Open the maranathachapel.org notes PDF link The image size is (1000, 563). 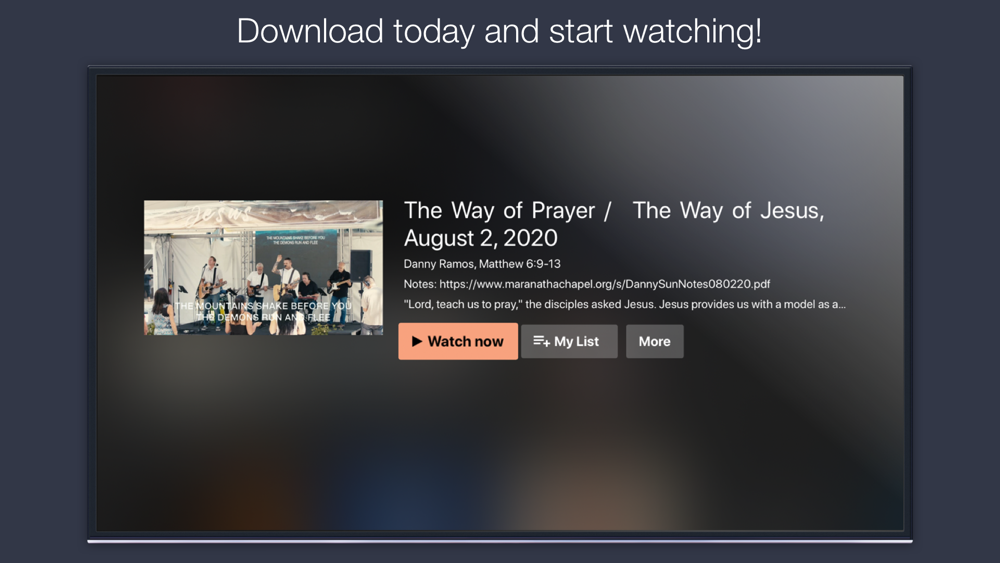coord(605,284)
